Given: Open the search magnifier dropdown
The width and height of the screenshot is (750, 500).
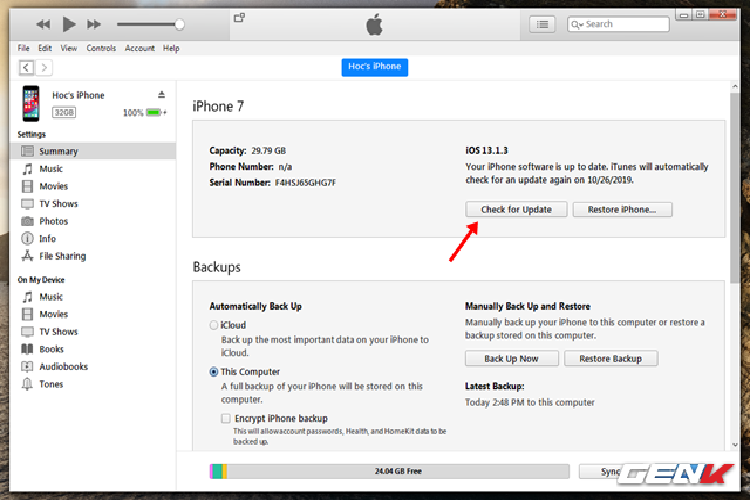Looking at the screenshot, I should click(577, 24).
